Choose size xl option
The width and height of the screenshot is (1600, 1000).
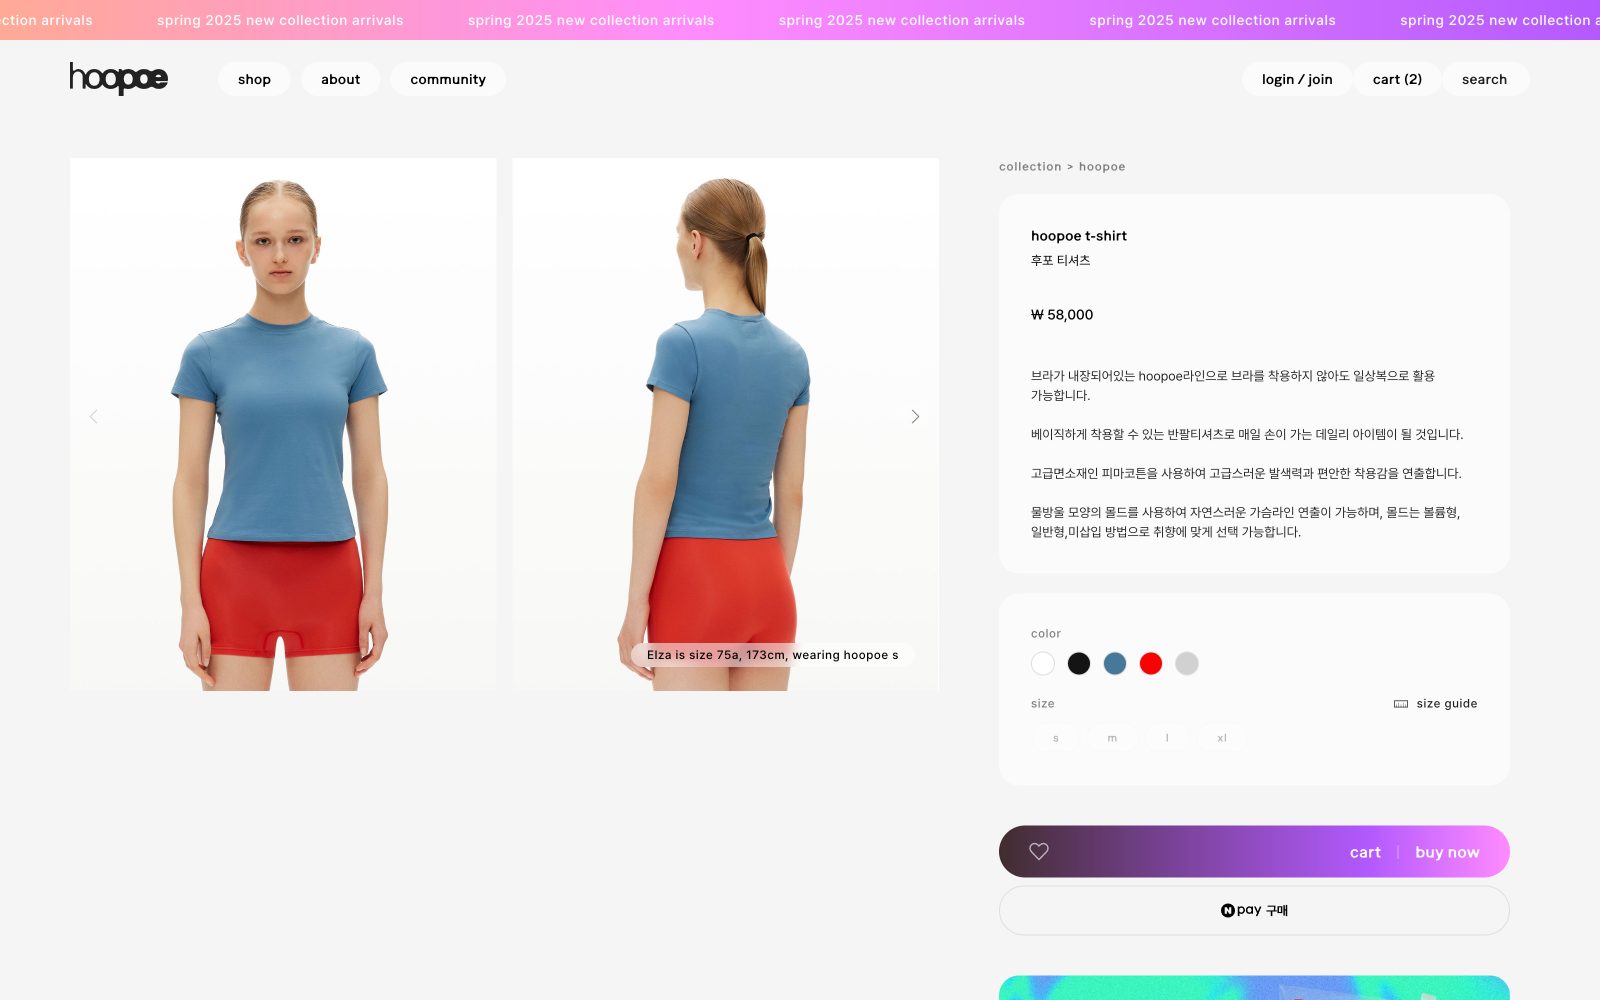click(1222, 738)
